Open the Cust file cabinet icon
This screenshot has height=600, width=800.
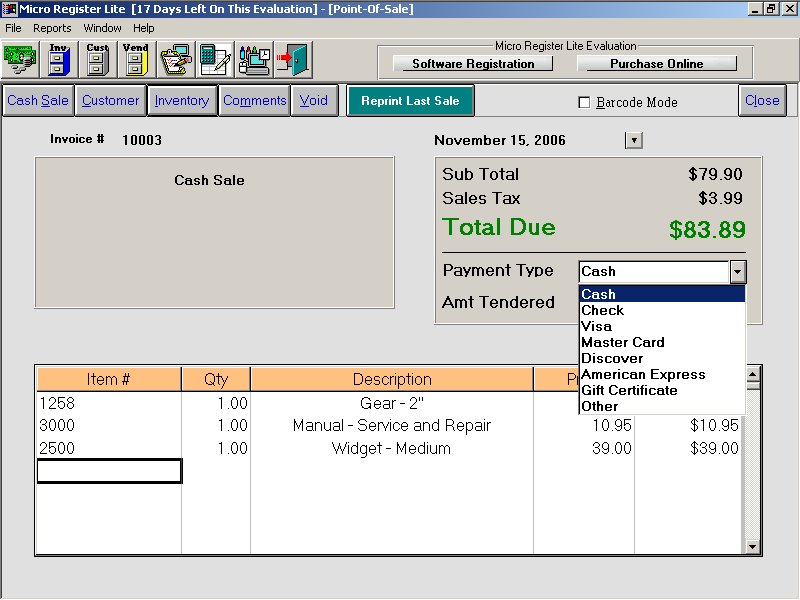coord(97,60)
